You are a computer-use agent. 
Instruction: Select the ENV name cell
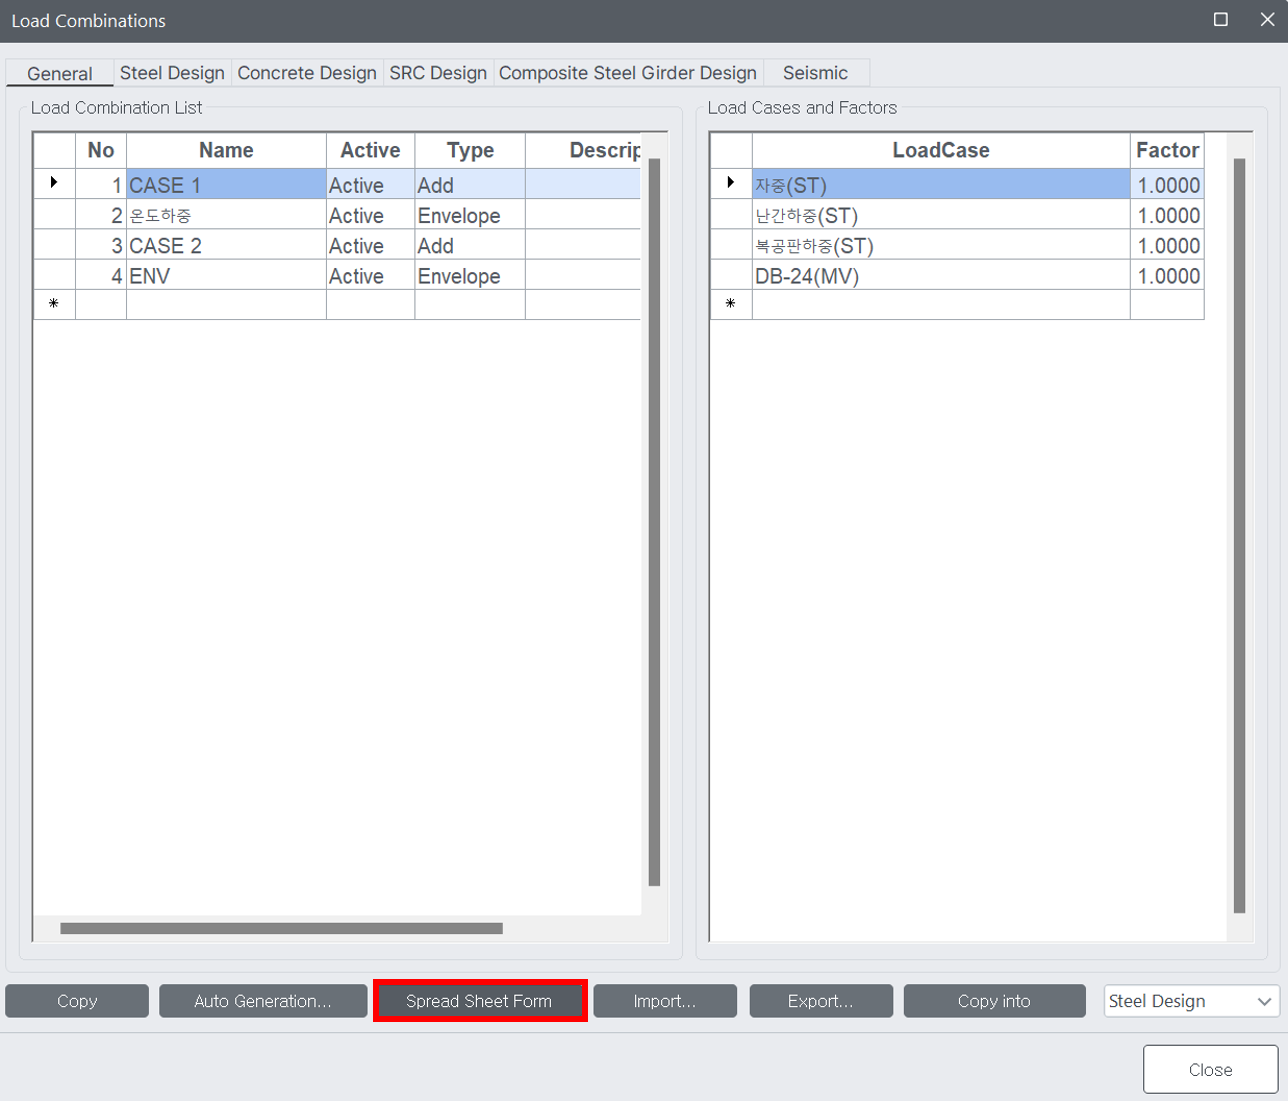(226, 275)
